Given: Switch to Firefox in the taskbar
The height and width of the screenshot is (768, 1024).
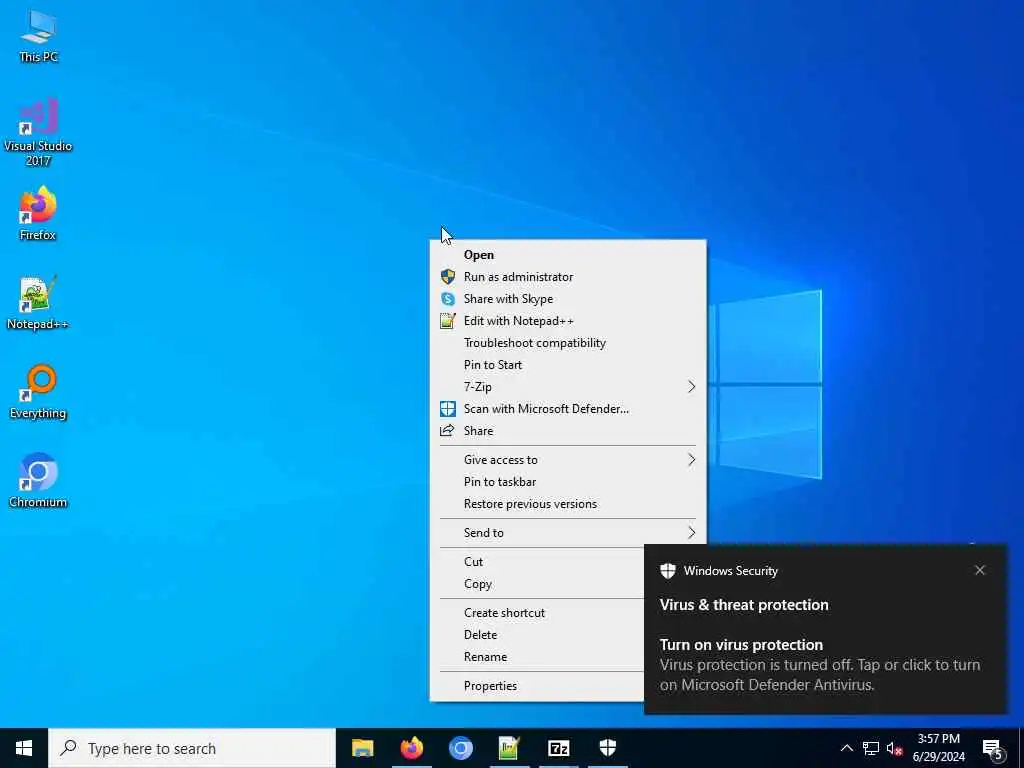Looking at the screenshot, I should [x=411, y=748].
